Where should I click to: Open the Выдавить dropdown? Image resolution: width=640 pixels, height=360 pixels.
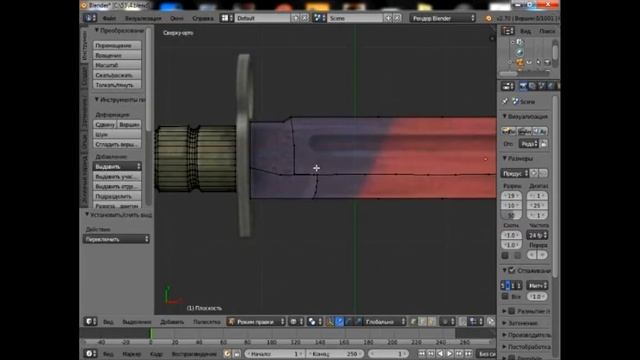pyautogui.click(x=117, y=167)
